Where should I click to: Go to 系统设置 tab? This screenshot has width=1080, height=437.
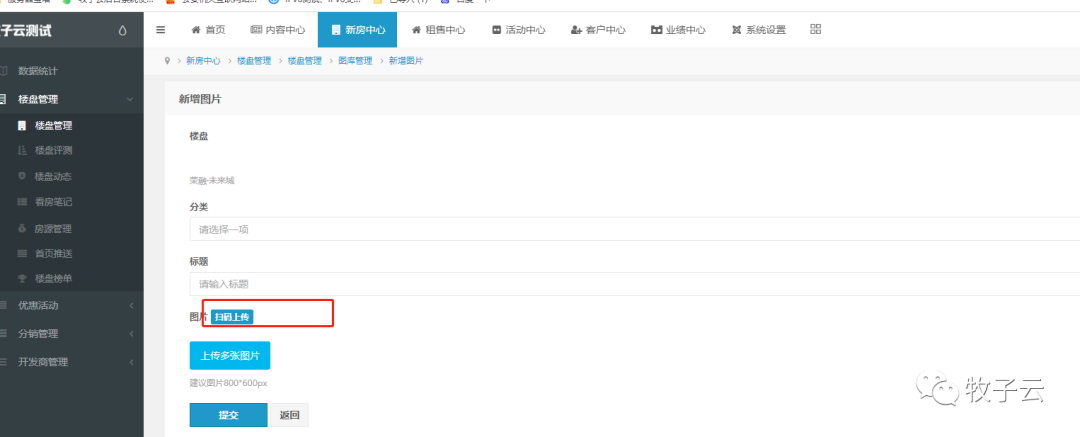[x=758, y=30]
